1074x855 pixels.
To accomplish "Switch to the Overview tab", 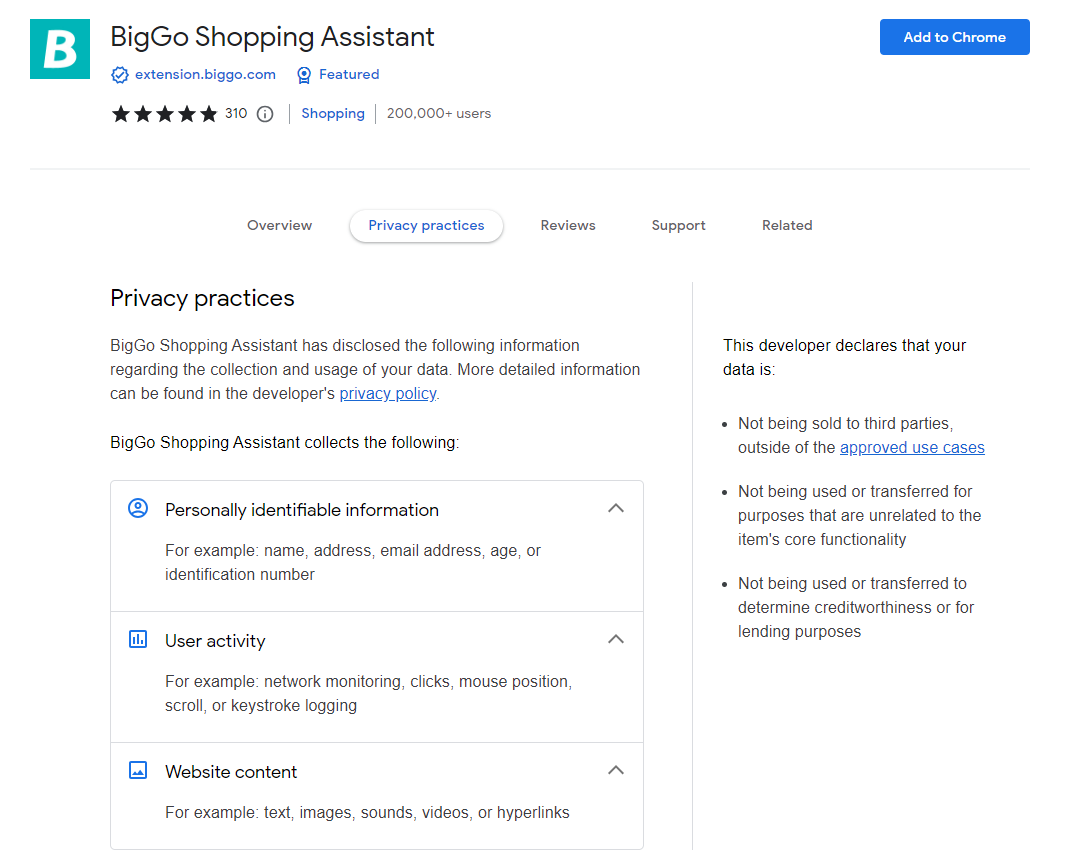I will pos(279,226).
